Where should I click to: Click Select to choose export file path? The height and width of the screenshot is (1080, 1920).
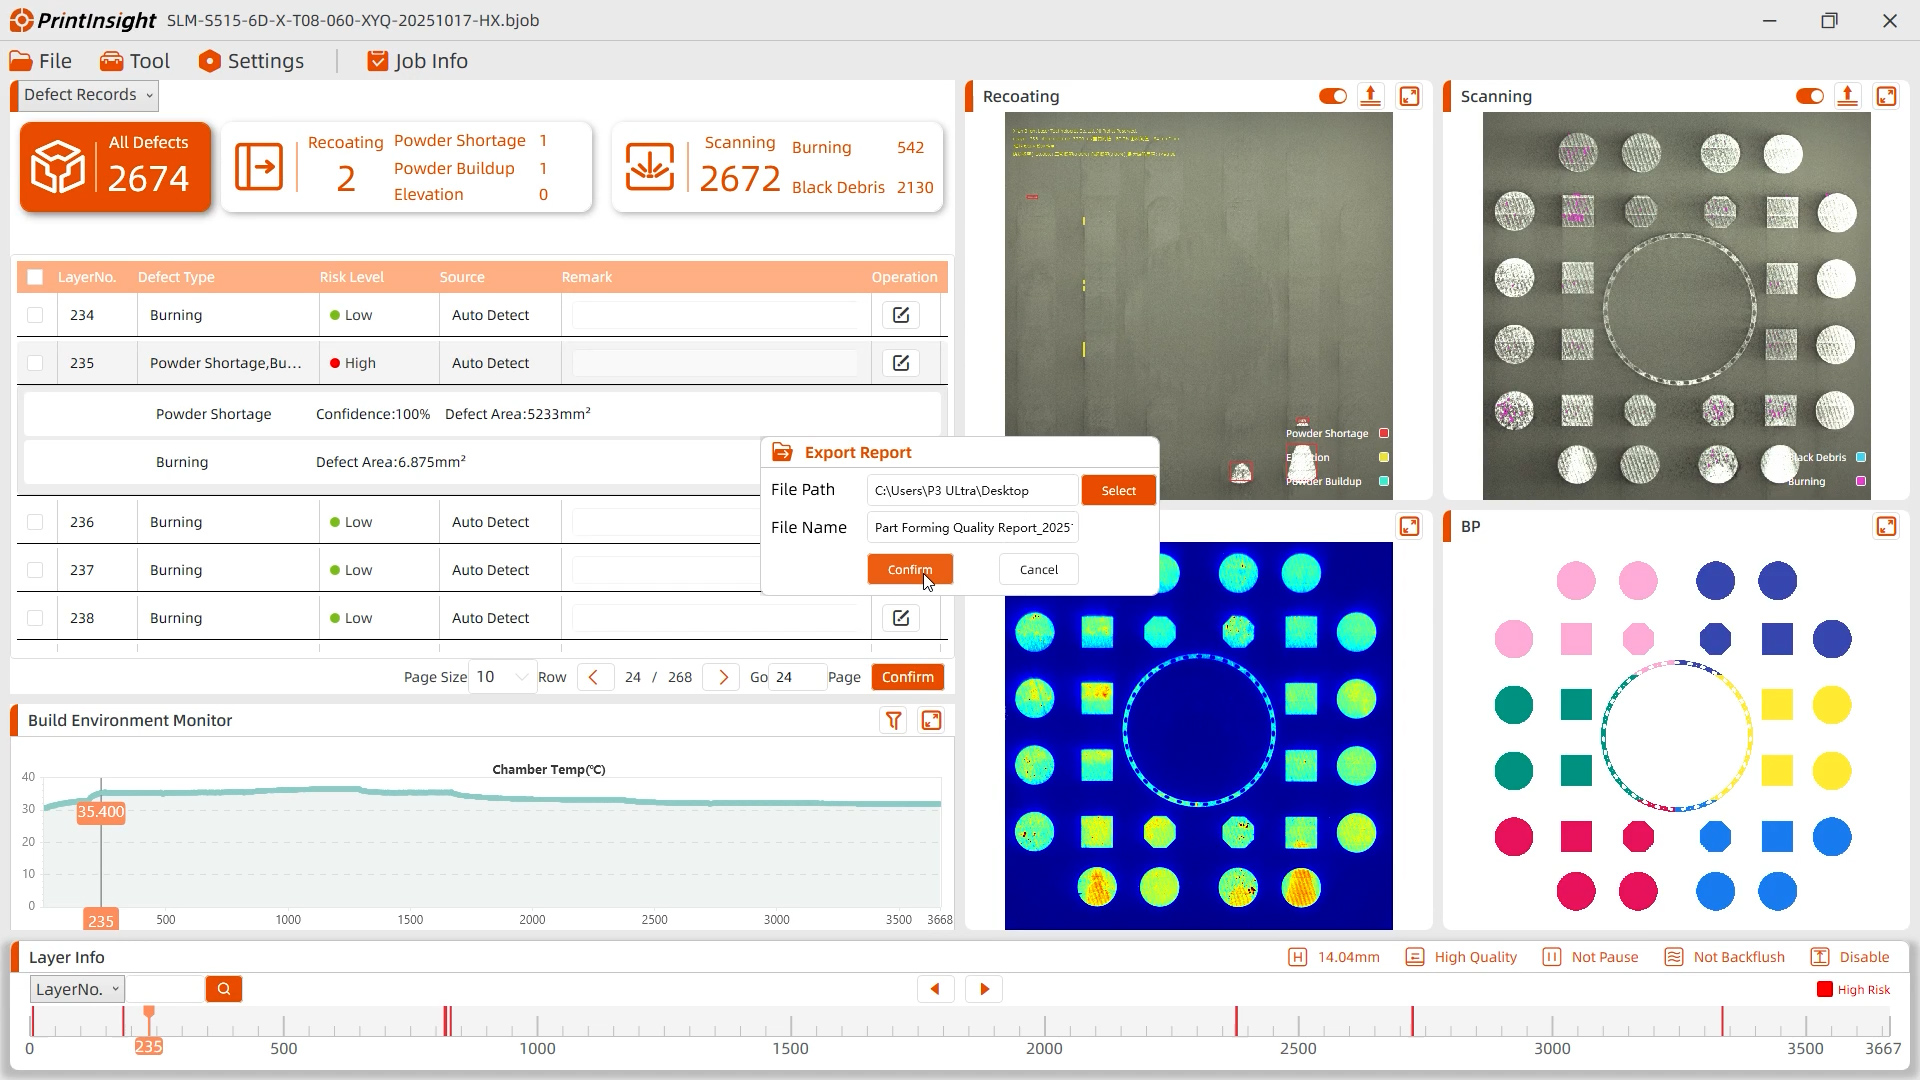[1118, 490]
